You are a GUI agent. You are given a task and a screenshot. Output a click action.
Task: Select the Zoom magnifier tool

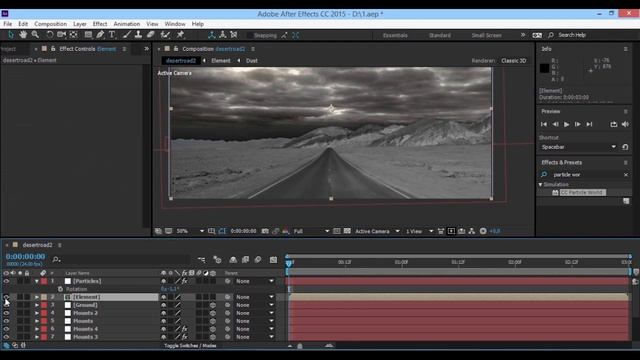[x=36, y=35]
